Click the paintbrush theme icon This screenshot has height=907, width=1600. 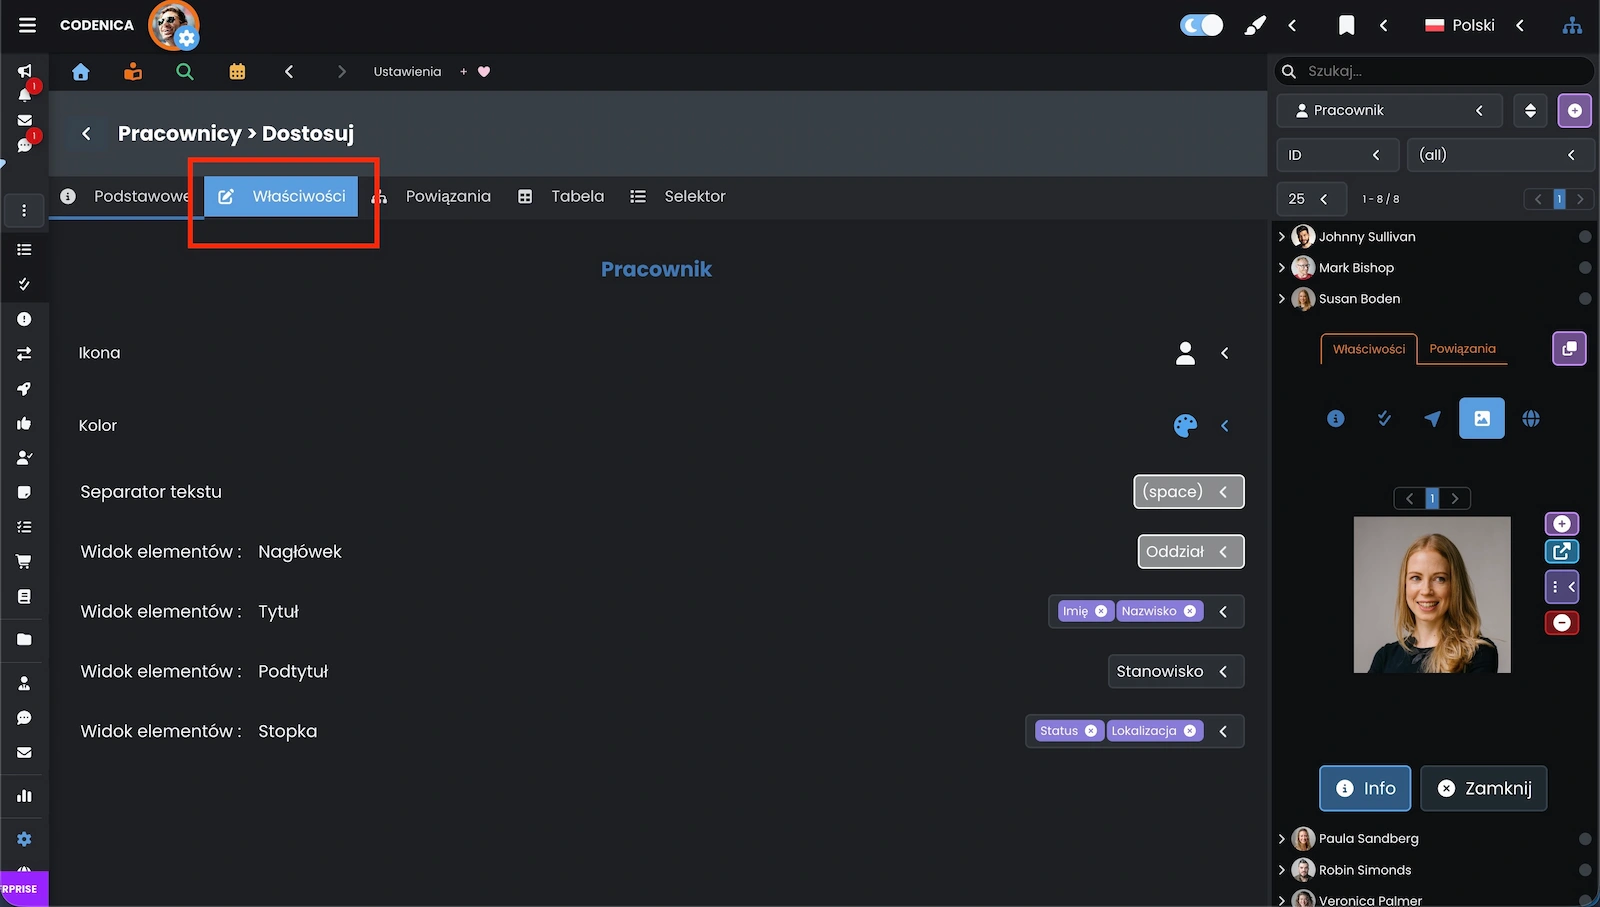coord(1254,26)
